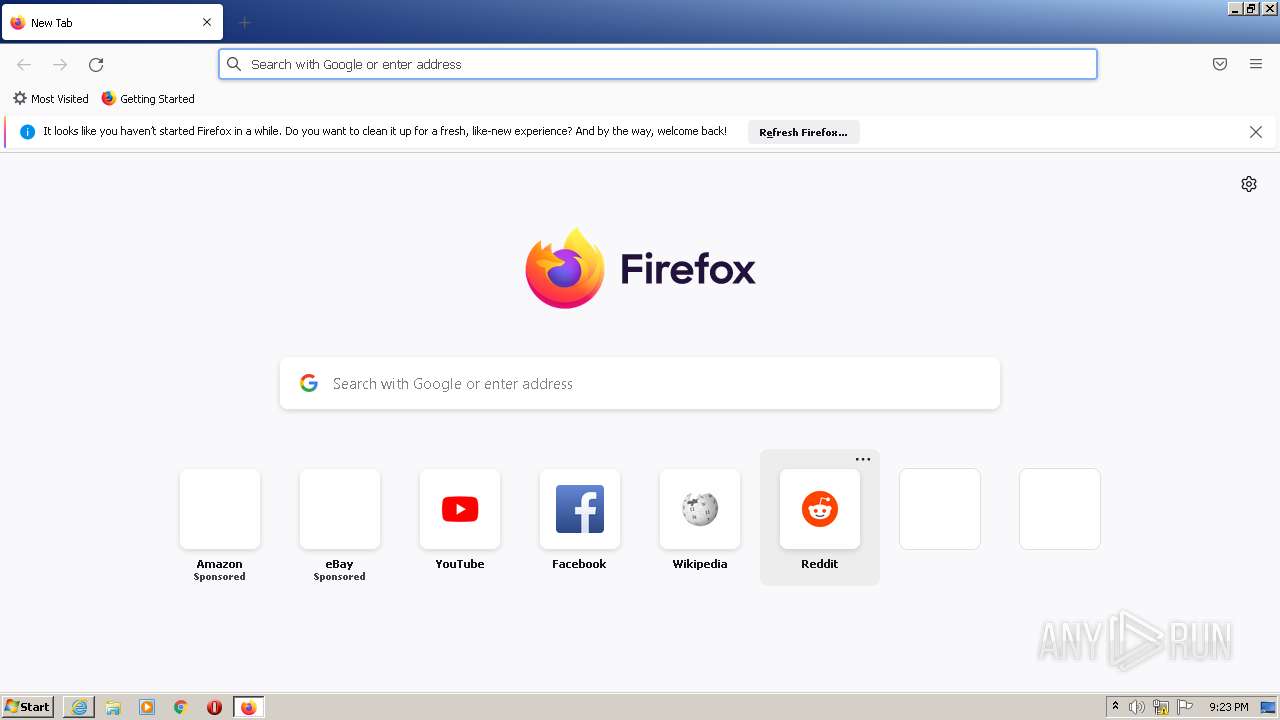The image size is (1280, 720).
Task: Click the Google logo in search box
Action: pos(309,383)
